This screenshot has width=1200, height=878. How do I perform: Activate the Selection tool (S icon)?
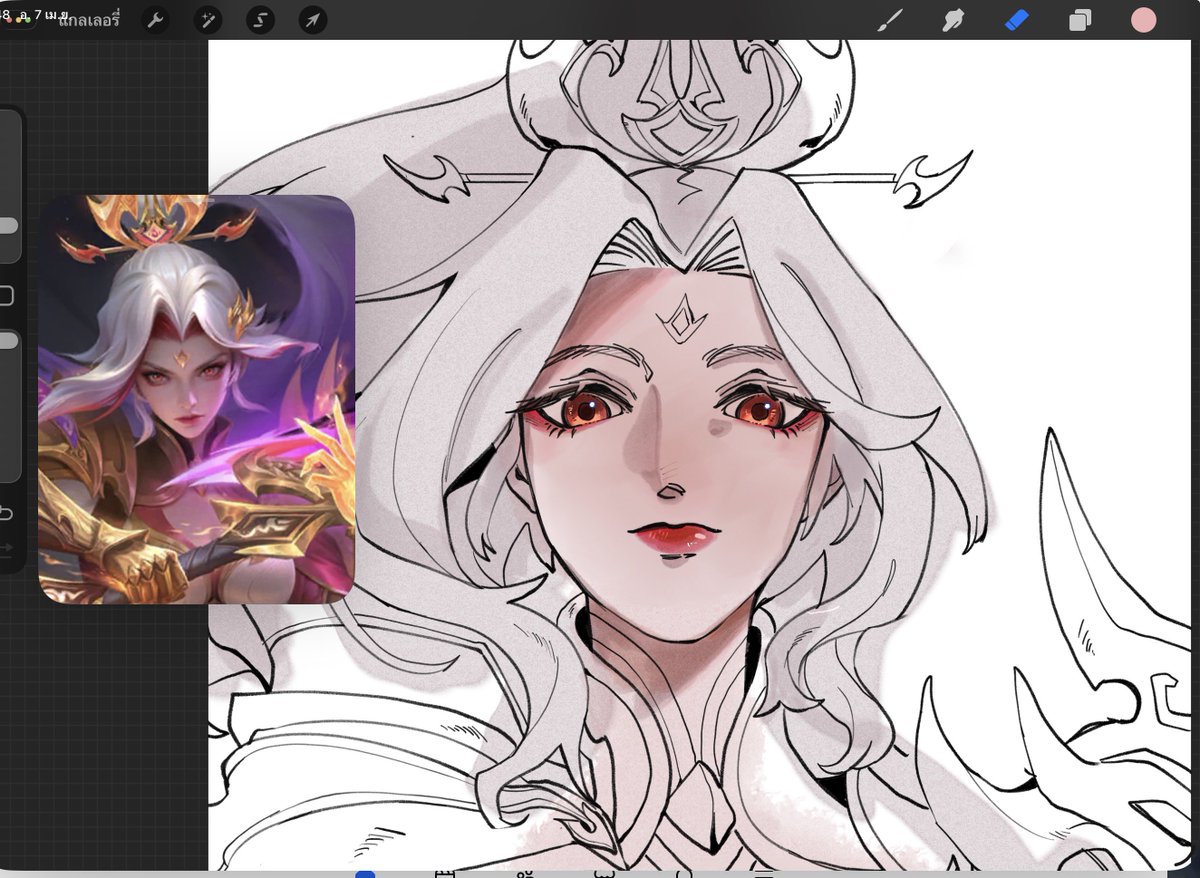261,20
